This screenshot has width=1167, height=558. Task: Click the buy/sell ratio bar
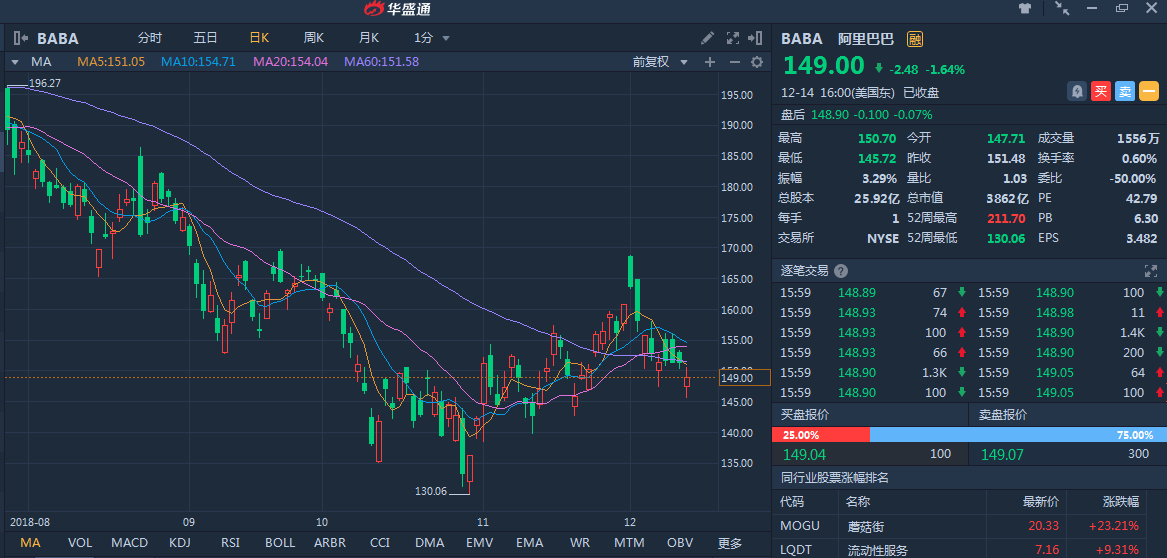point(969,435)
